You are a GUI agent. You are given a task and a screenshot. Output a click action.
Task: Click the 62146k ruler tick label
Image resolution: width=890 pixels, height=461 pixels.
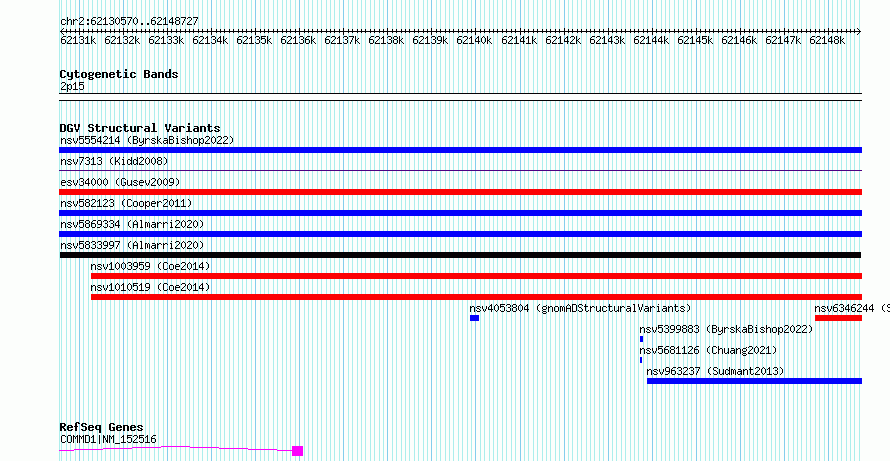tap(740, 41)
